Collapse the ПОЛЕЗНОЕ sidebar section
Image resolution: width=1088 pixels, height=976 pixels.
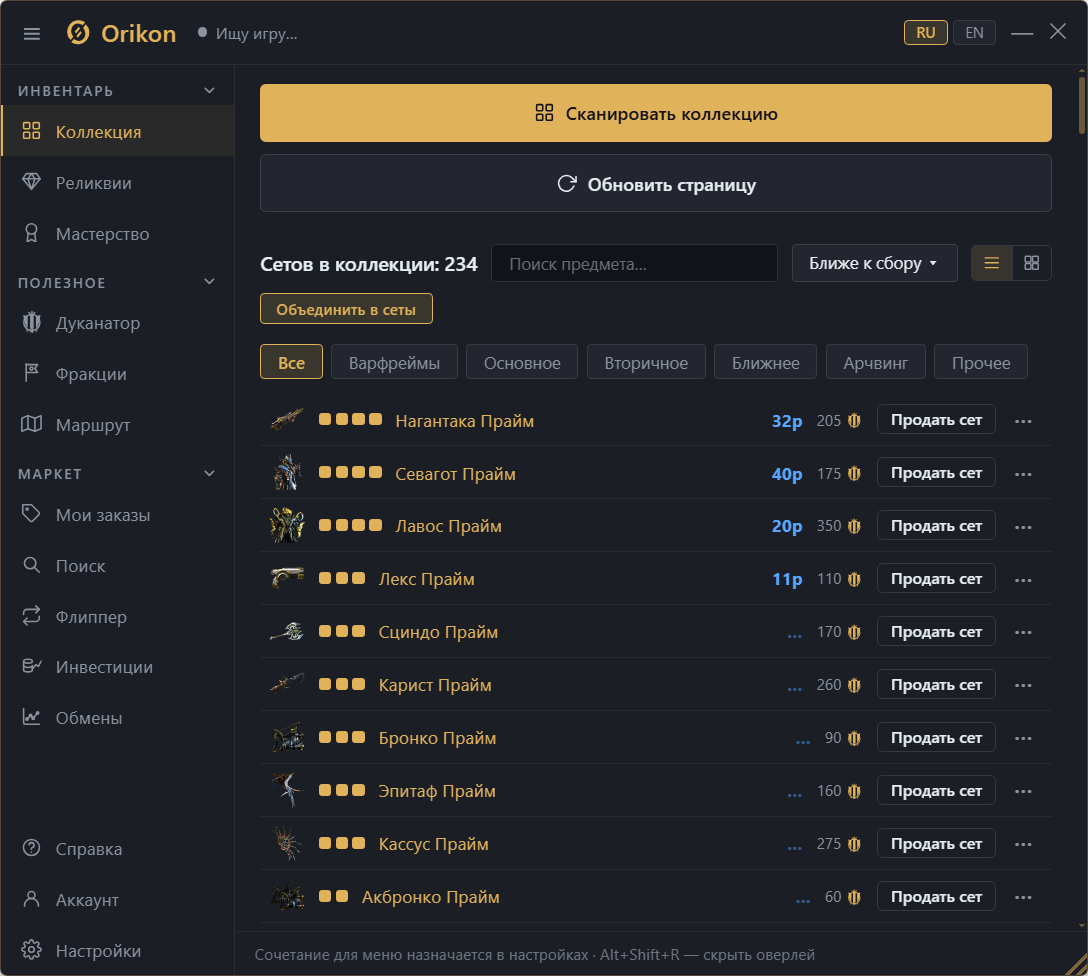pos(210,282)
